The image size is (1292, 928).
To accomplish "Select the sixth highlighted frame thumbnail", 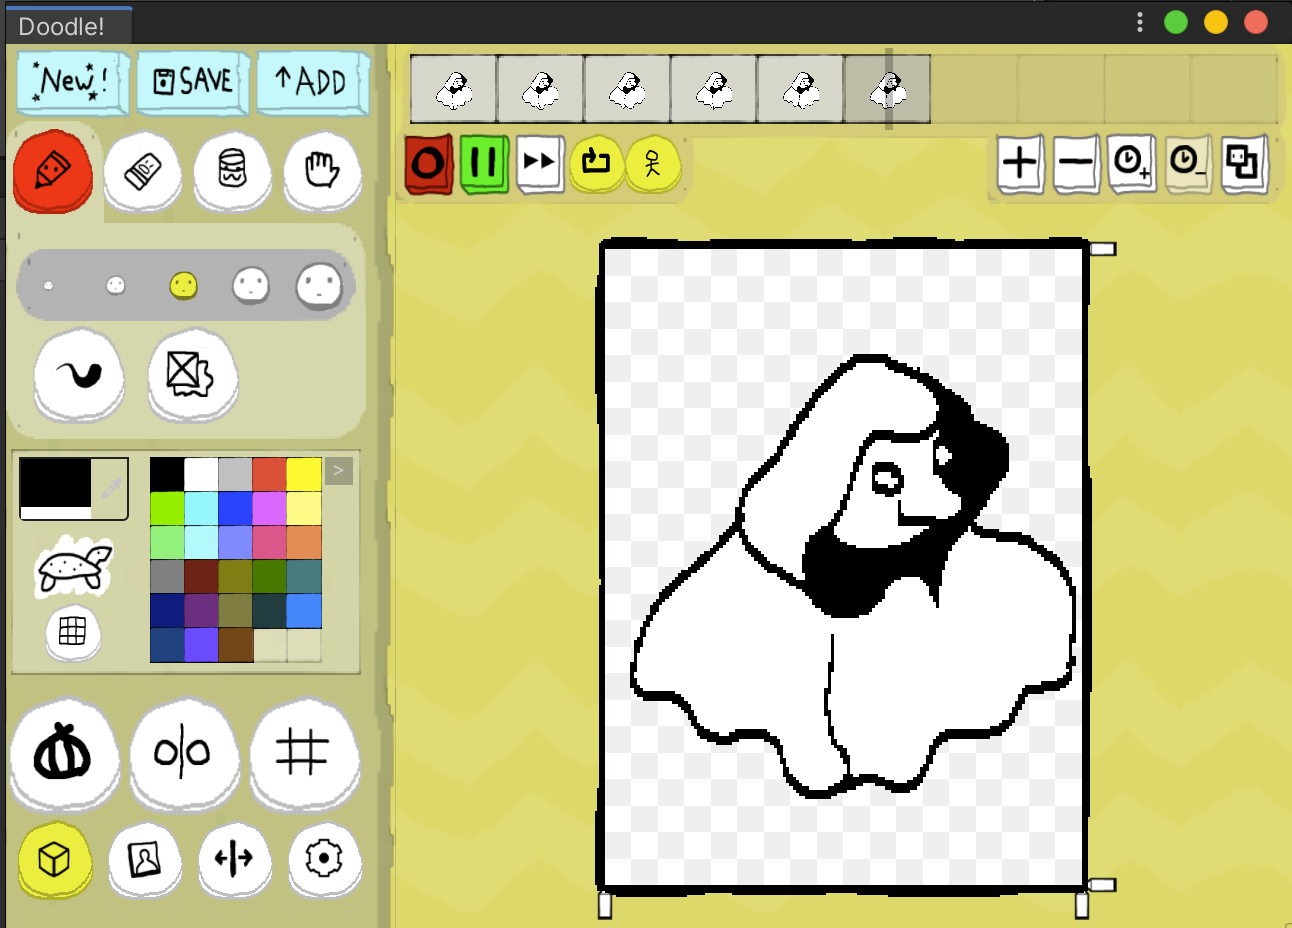I will (x=887, y=90).
